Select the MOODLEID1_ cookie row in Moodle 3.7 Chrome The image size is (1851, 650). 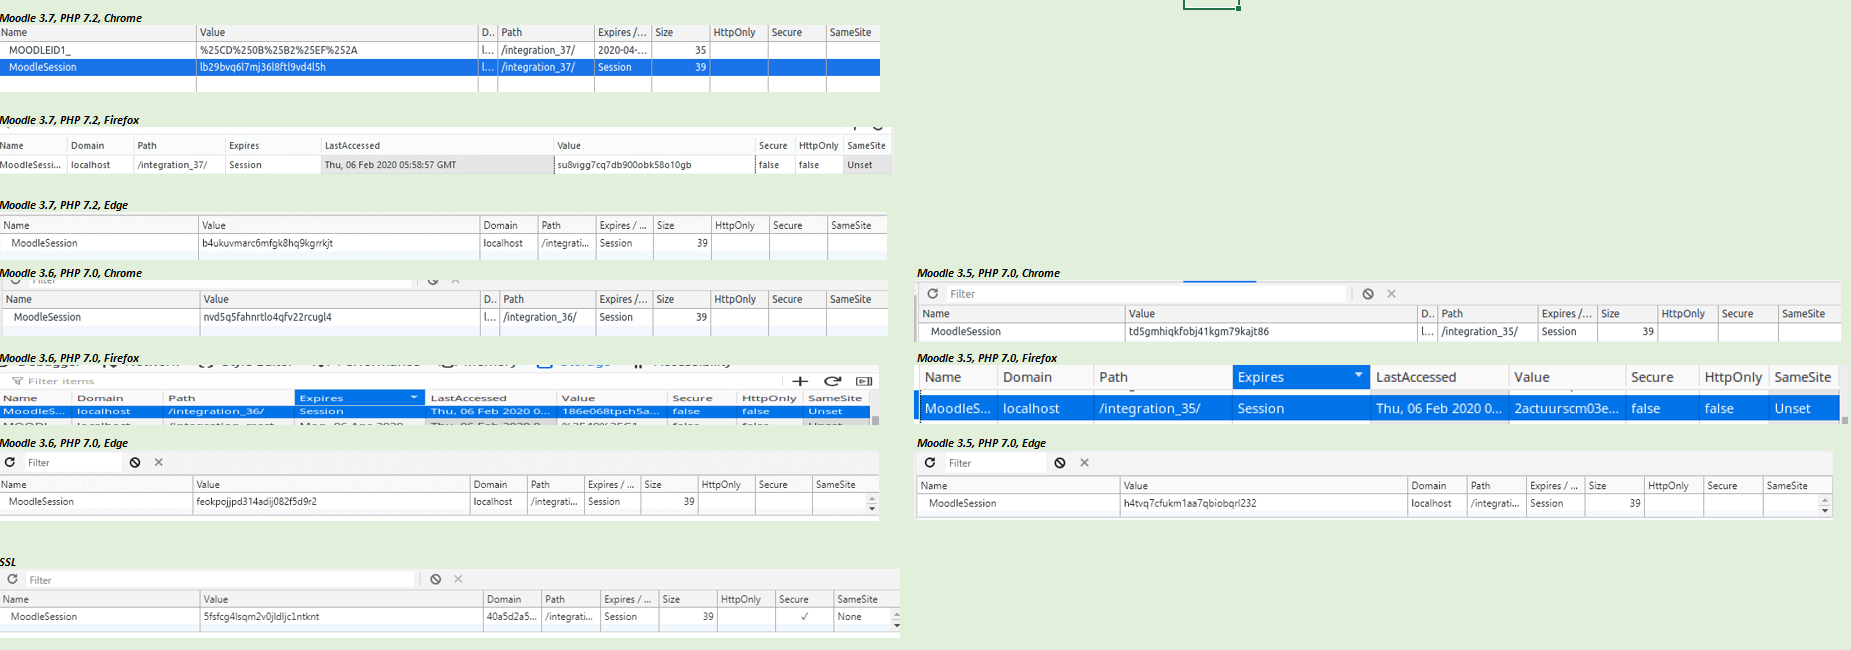440,50
